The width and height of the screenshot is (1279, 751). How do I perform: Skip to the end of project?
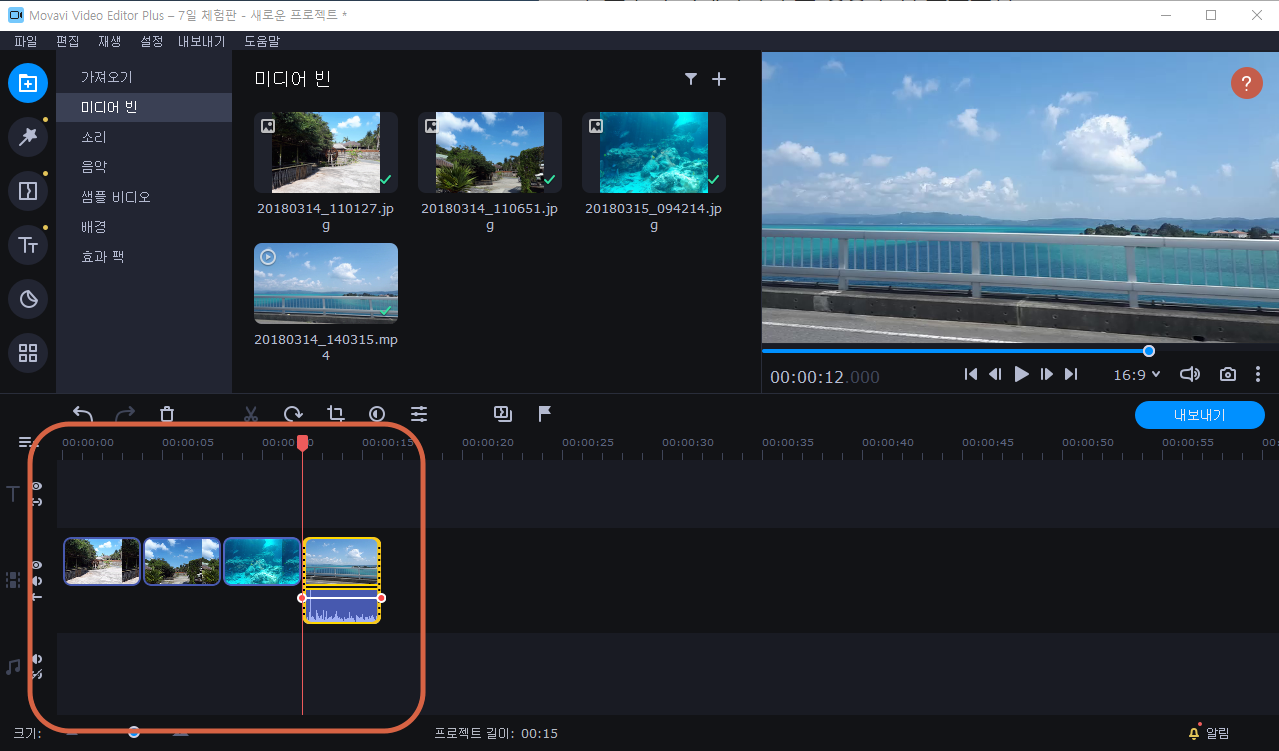(x=1071, y=374)
